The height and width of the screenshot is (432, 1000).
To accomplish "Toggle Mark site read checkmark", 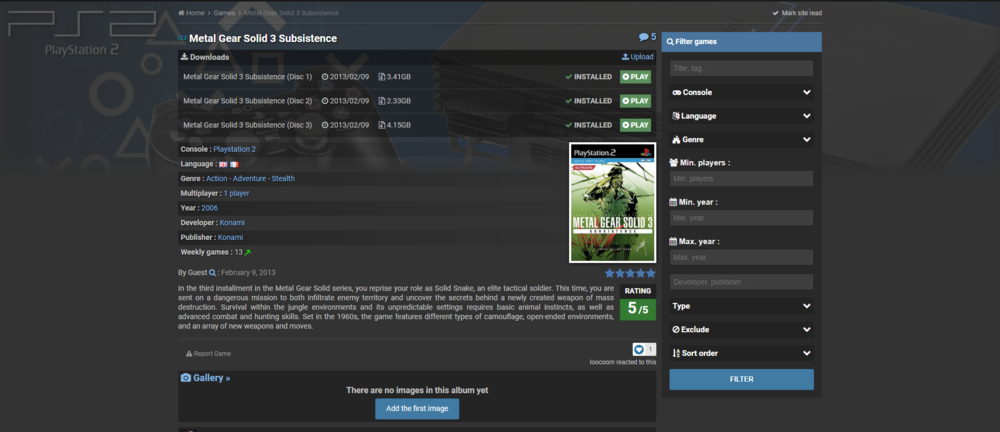I will (775, 13).
